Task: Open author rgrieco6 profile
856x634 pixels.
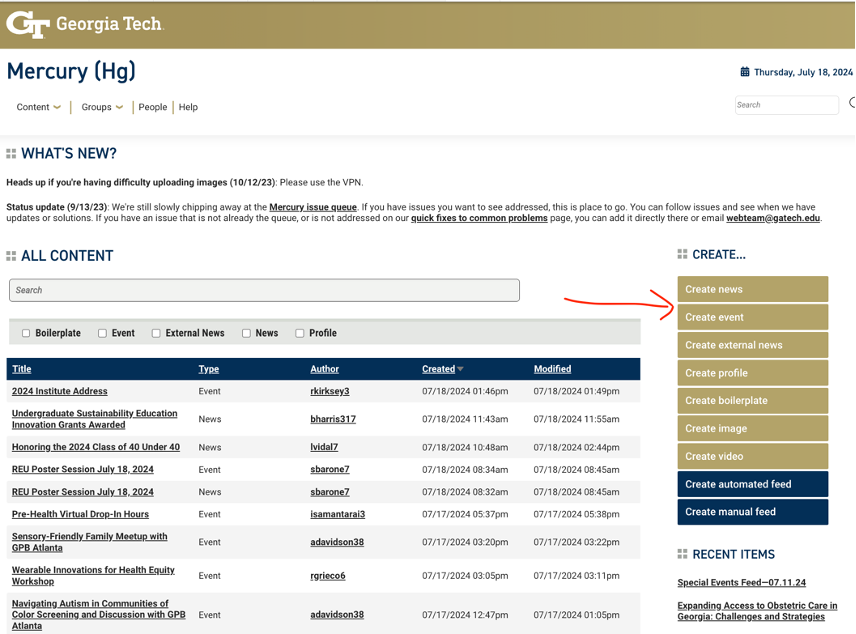Action: pos(328,576)
